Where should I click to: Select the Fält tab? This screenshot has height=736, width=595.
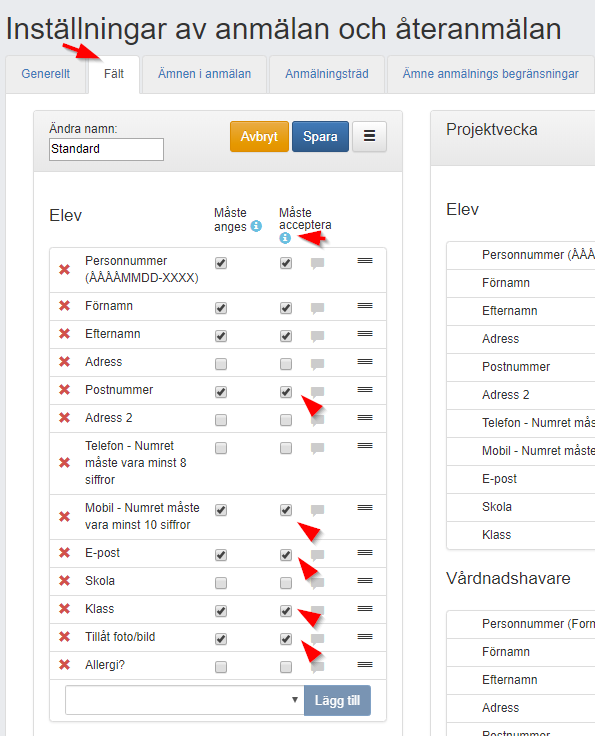tap(114, 74)
